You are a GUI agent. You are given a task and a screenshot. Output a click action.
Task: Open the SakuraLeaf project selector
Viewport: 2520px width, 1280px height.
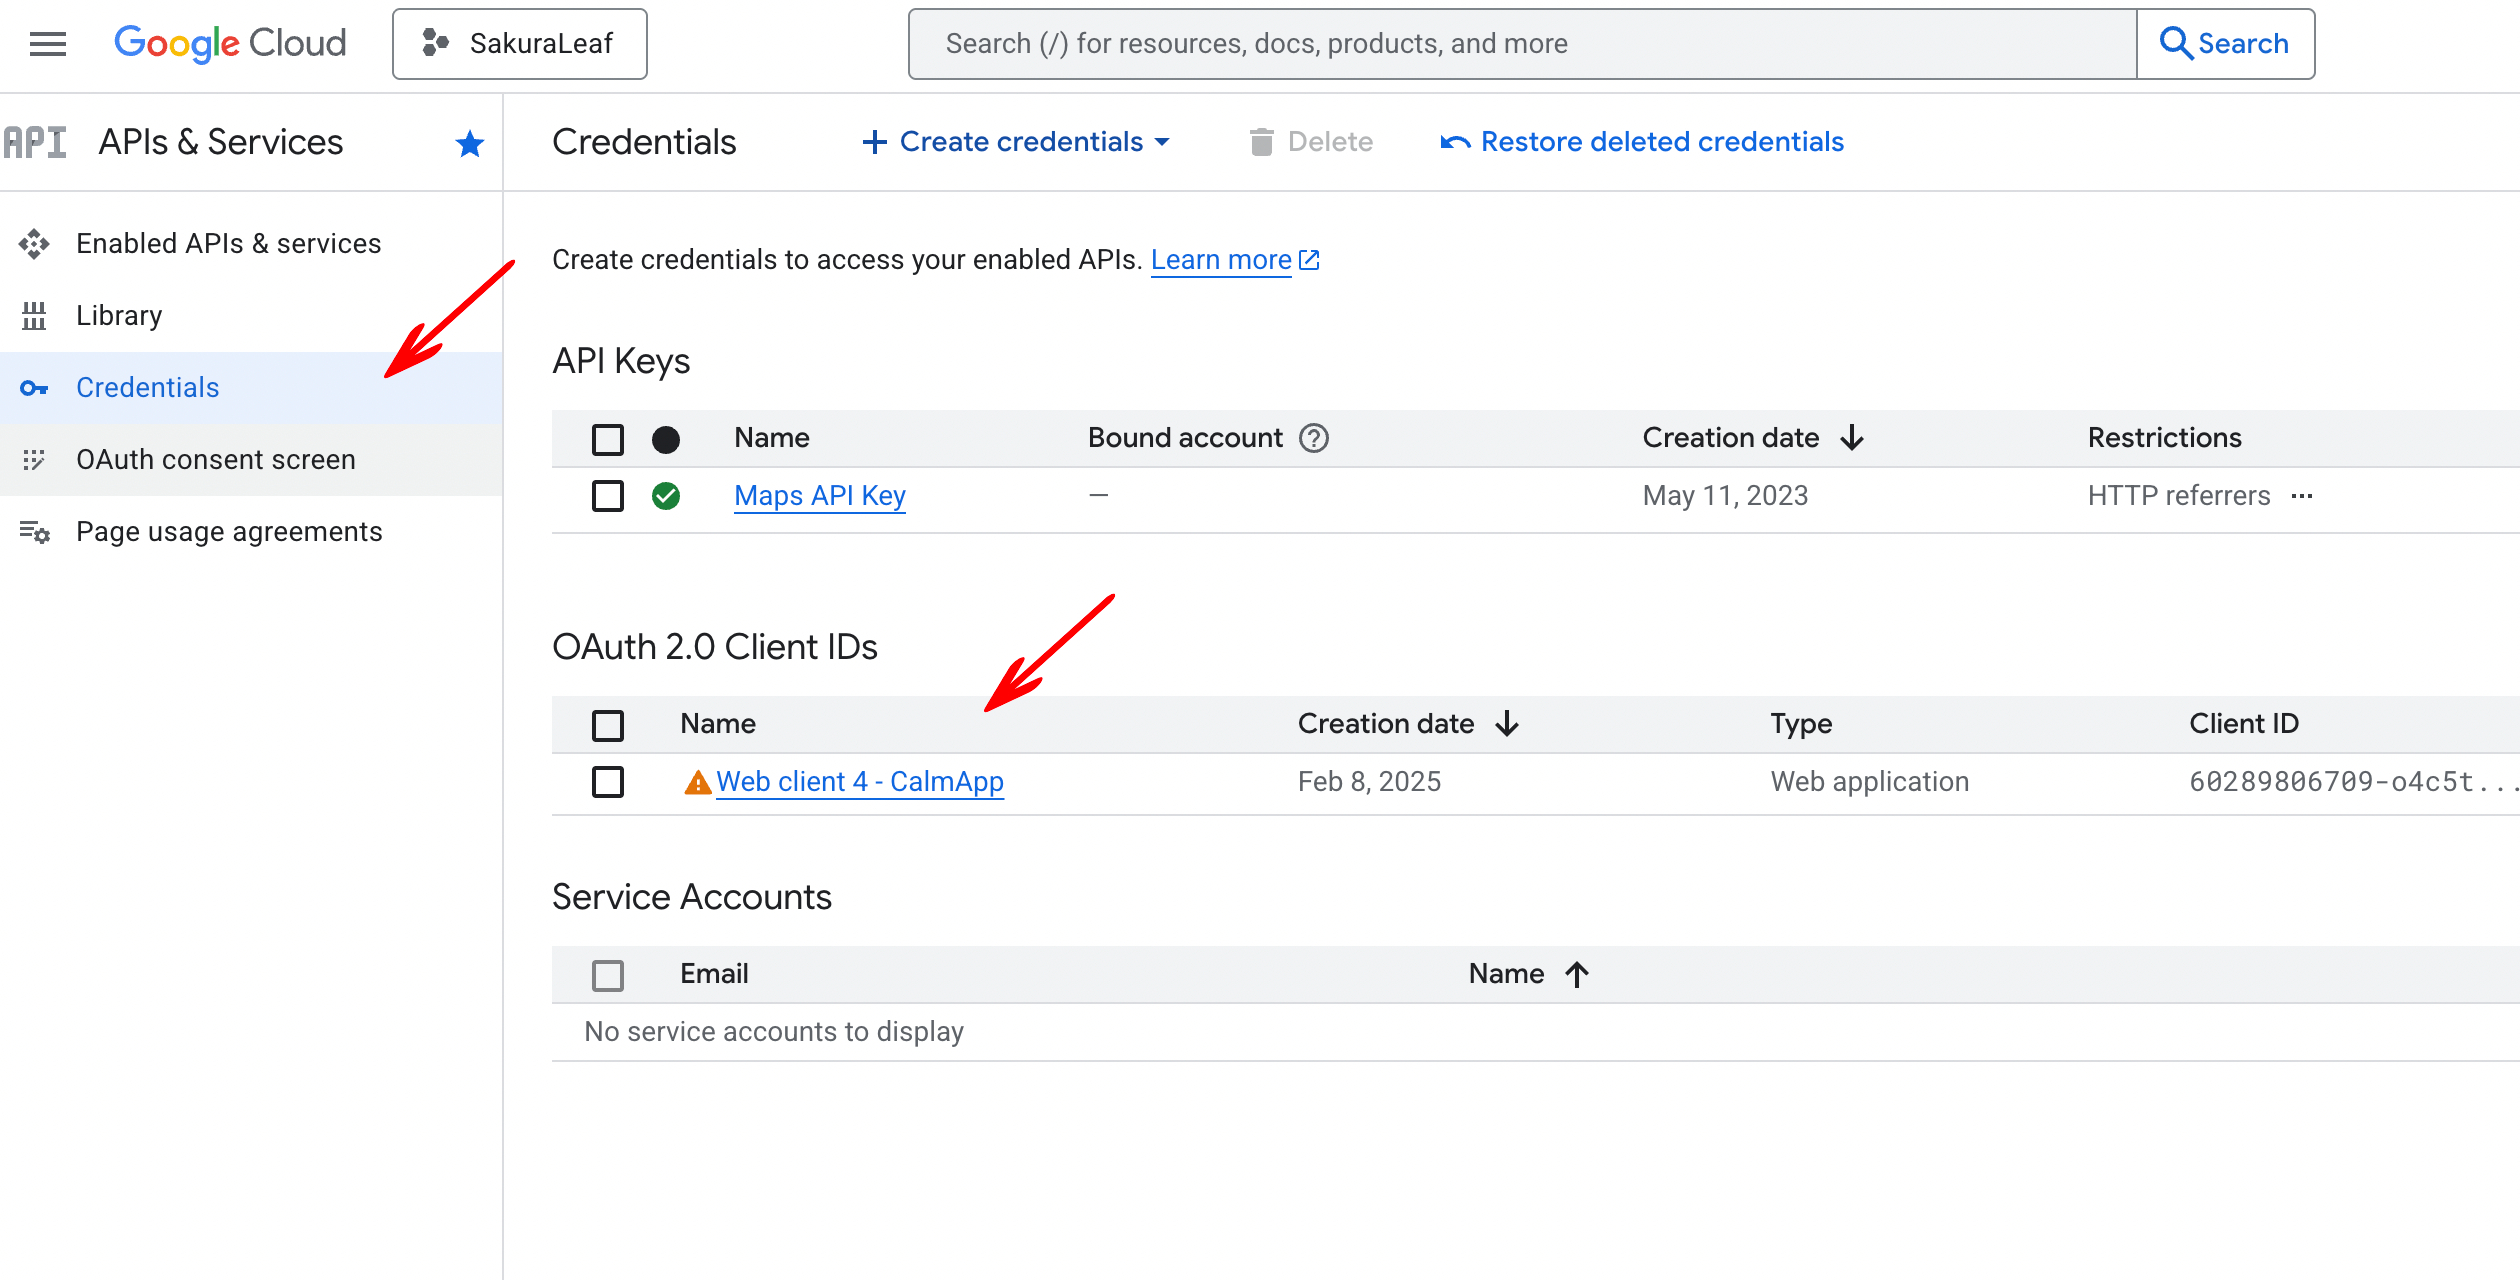coord(519,44)
